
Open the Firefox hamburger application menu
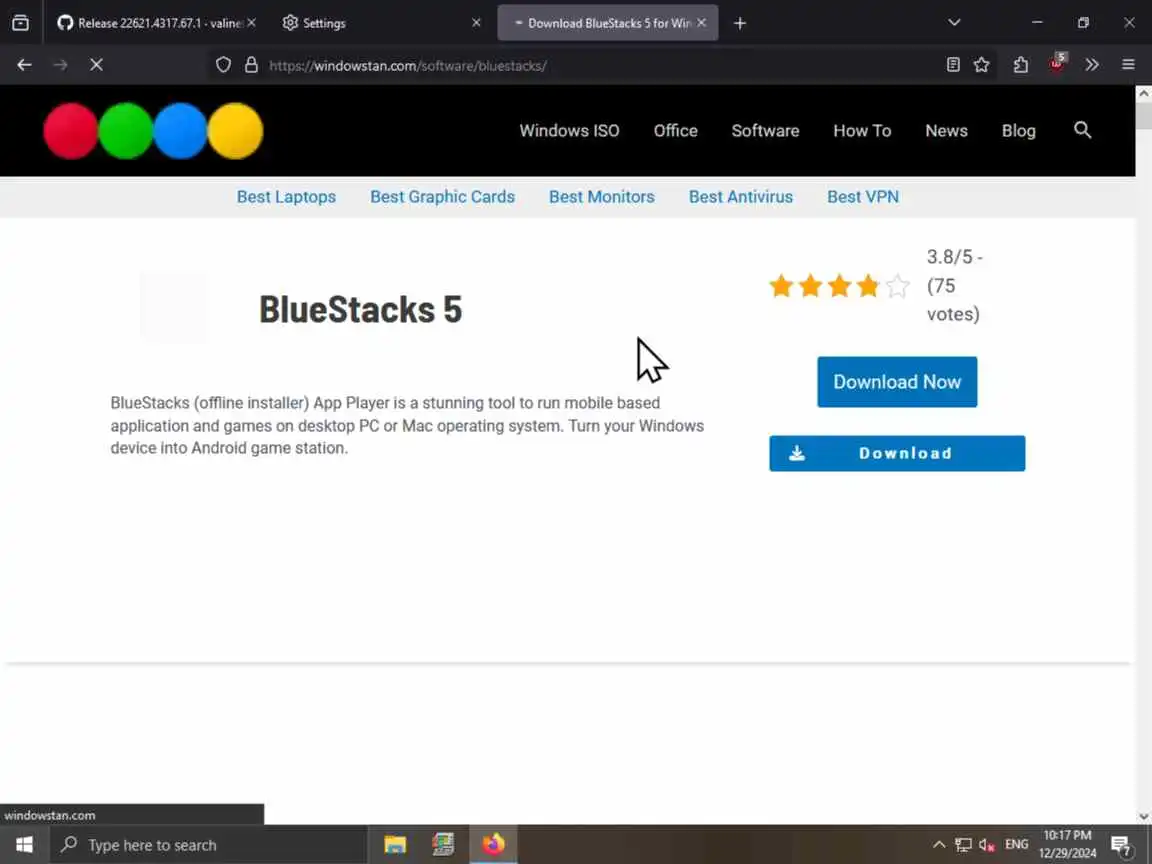point(1128,65)
